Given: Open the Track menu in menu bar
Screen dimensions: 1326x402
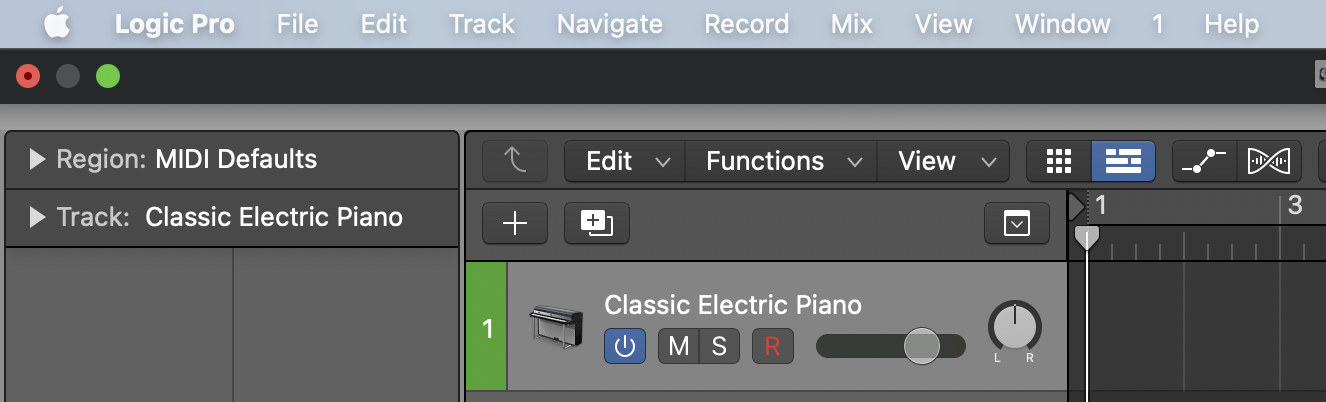Looking at the screenshot, I should tap(481, 23).
